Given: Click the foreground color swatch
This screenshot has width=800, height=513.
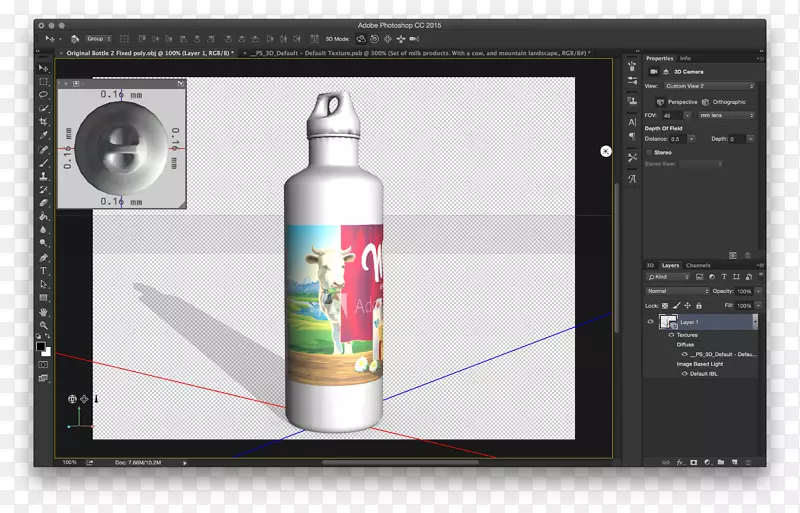Looking at the screenshot, I should [x=41, y=347].
